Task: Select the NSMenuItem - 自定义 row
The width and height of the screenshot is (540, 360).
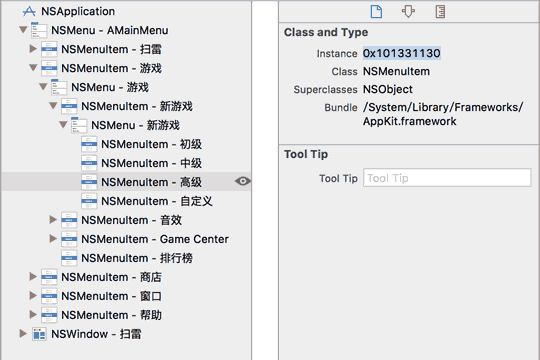Action: pos(126,201)
